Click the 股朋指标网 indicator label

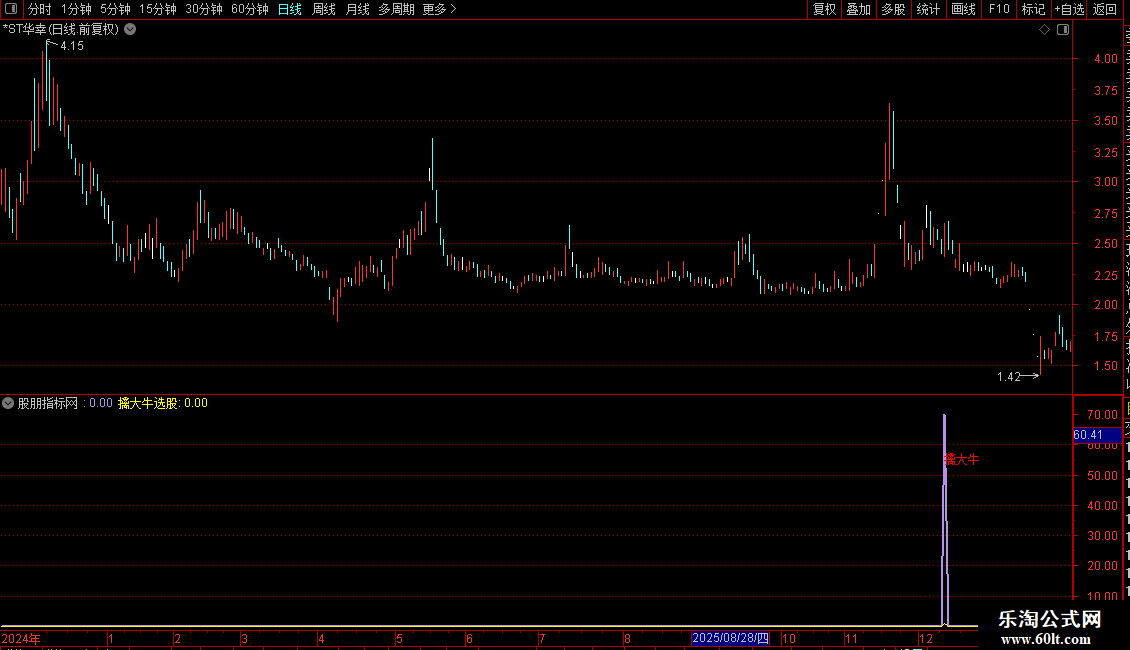(x=48, y=403)
